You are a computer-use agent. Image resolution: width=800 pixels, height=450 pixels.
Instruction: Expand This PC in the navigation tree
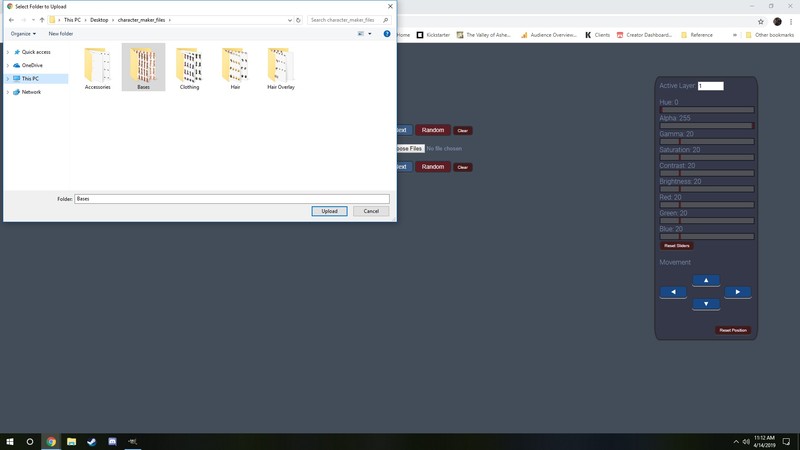pyautogui.click(x=8, y=79)
